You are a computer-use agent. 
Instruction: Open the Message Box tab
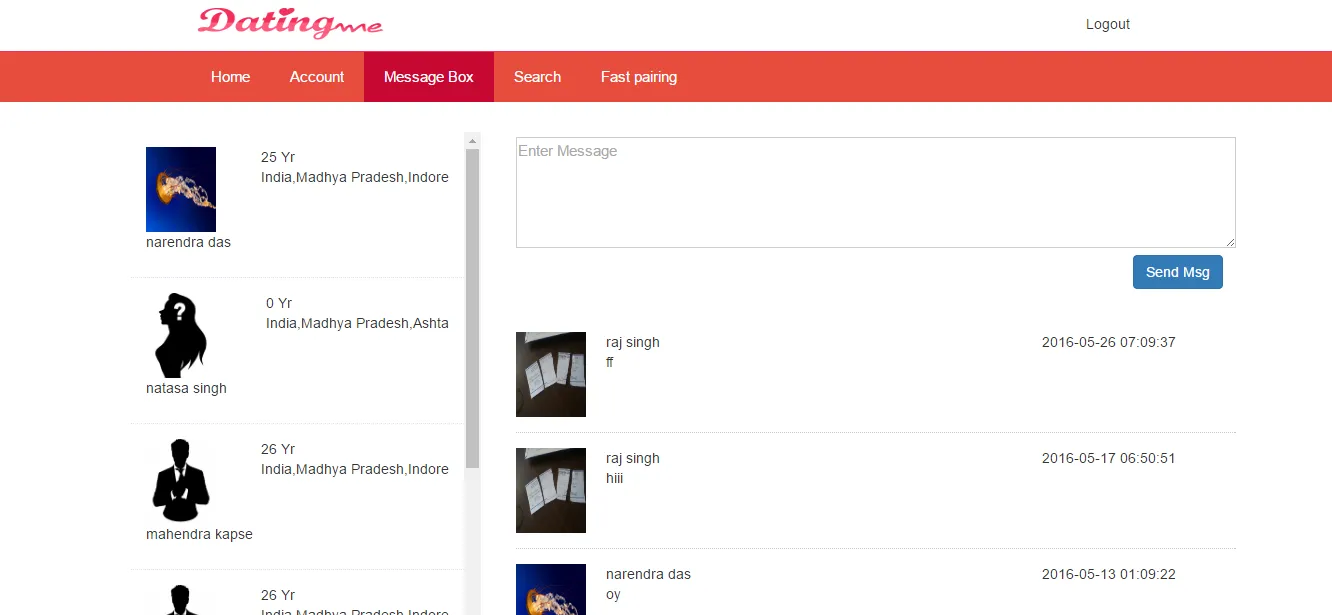pyautogui.click(x=429, y=77)
